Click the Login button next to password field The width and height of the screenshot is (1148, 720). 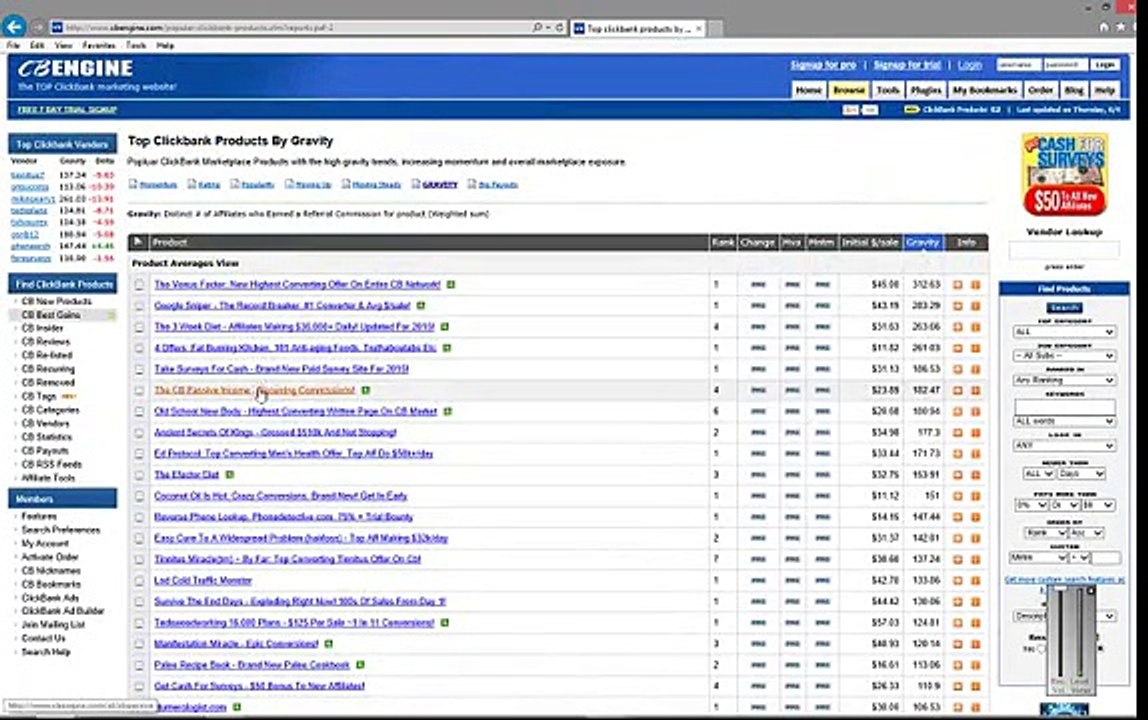pos(1105,65)
